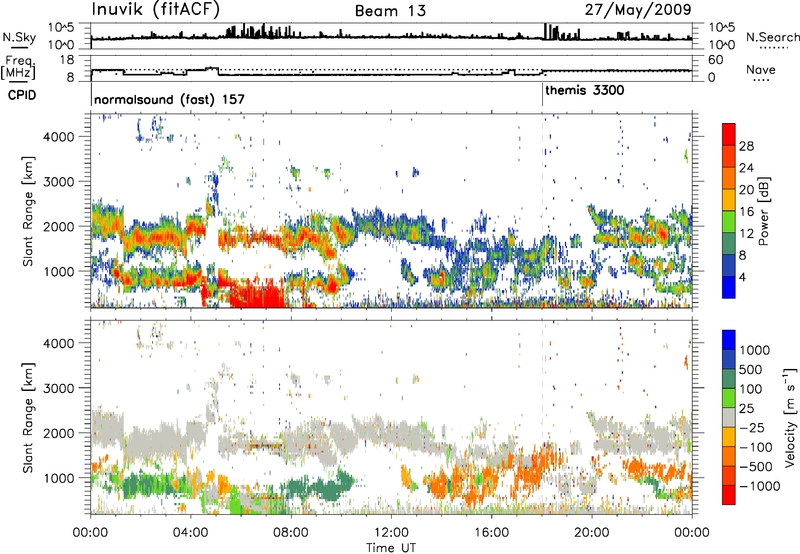Screen dimensions: 800x554
Task: Click the '08:00' time tick label
Action: pos(291,533)
